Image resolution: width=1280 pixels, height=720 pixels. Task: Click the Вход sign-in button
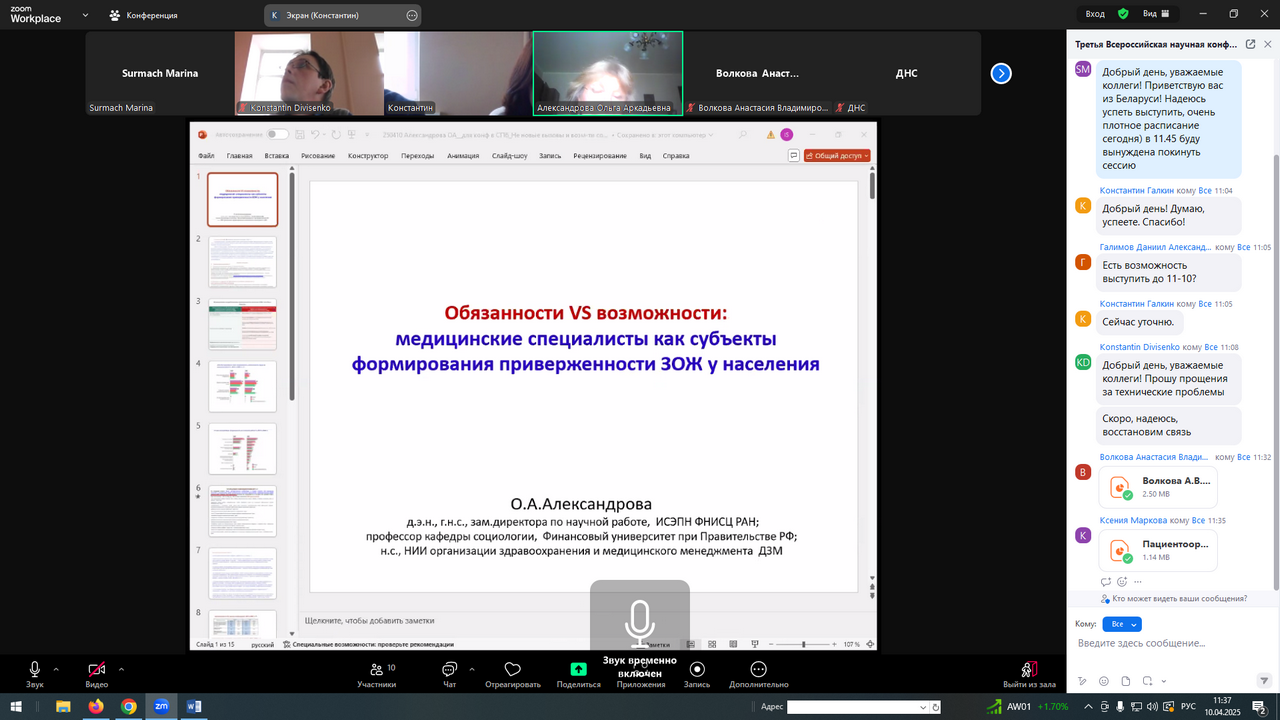click(x=1095, y=14)
